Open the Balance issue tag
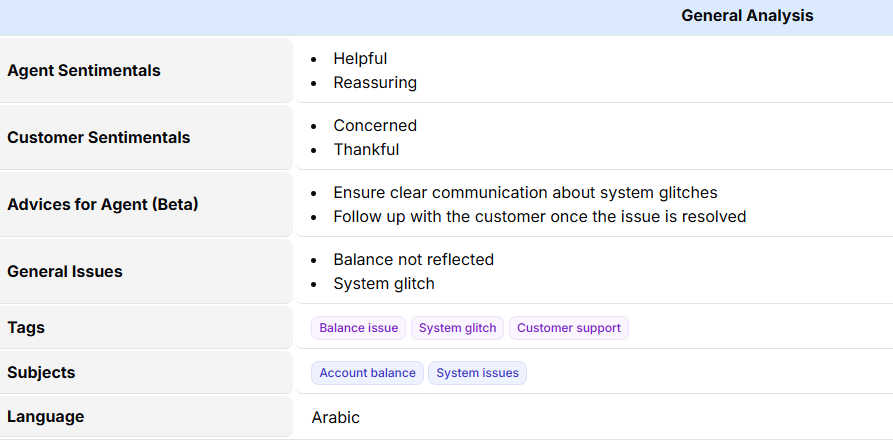Screen dimensions: 893x440 (359, 328)
